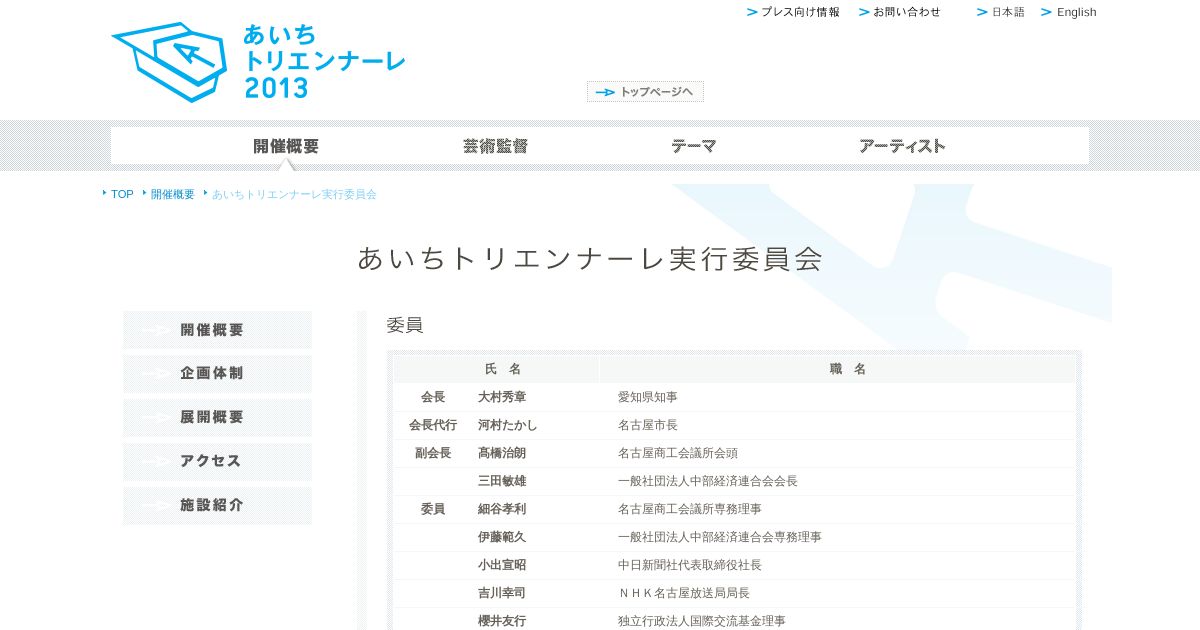Click title 独立行政法人国際交流基金理事
This screenshot has width=1200, height=630.
(702, 621)
